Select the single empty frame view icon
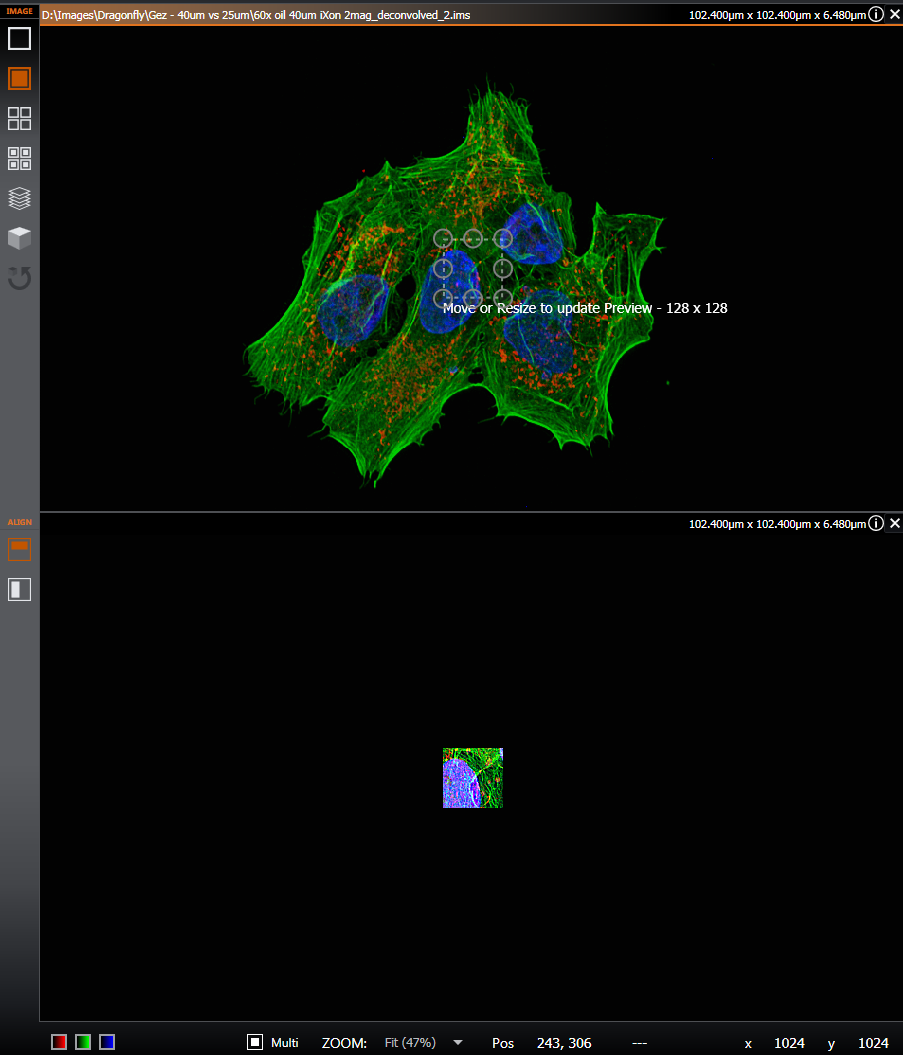The height and width of the screenshot is (1055, 903). tap(20, 39)
